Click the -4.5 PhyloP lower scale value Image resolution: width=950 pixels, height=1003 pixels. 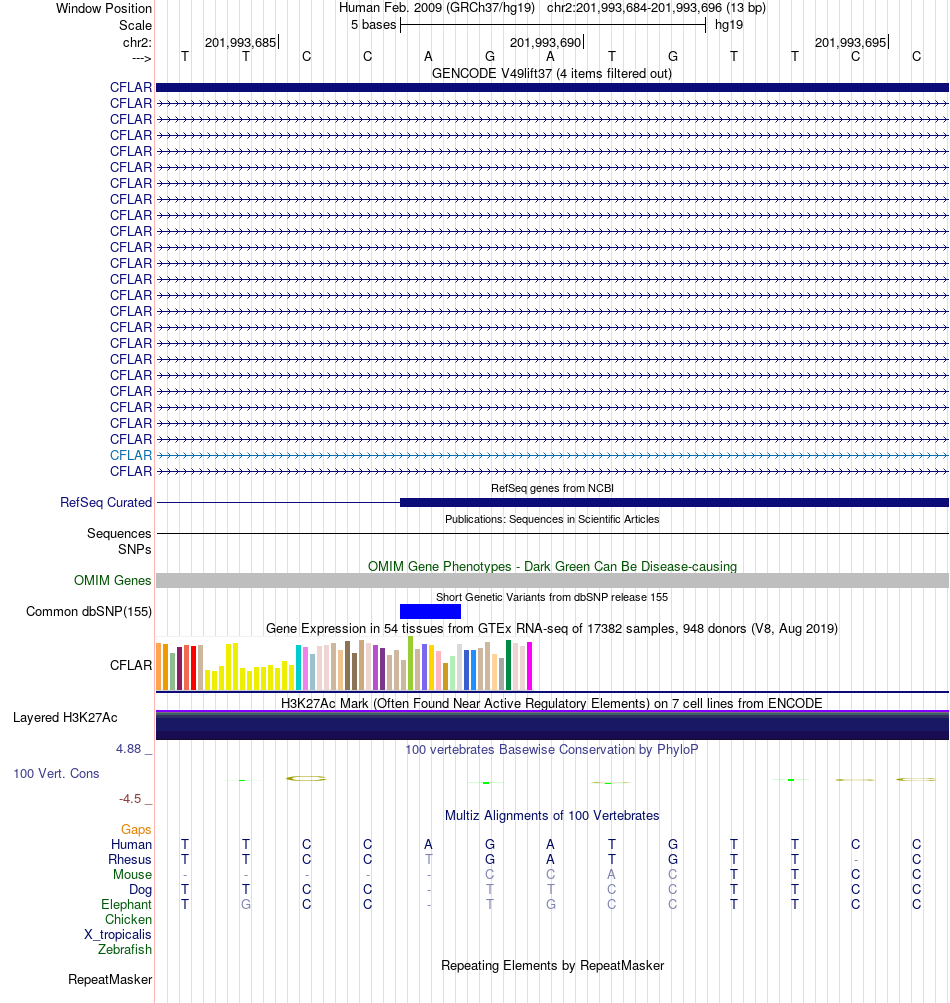pyautogui.click(x=130, y=798)
